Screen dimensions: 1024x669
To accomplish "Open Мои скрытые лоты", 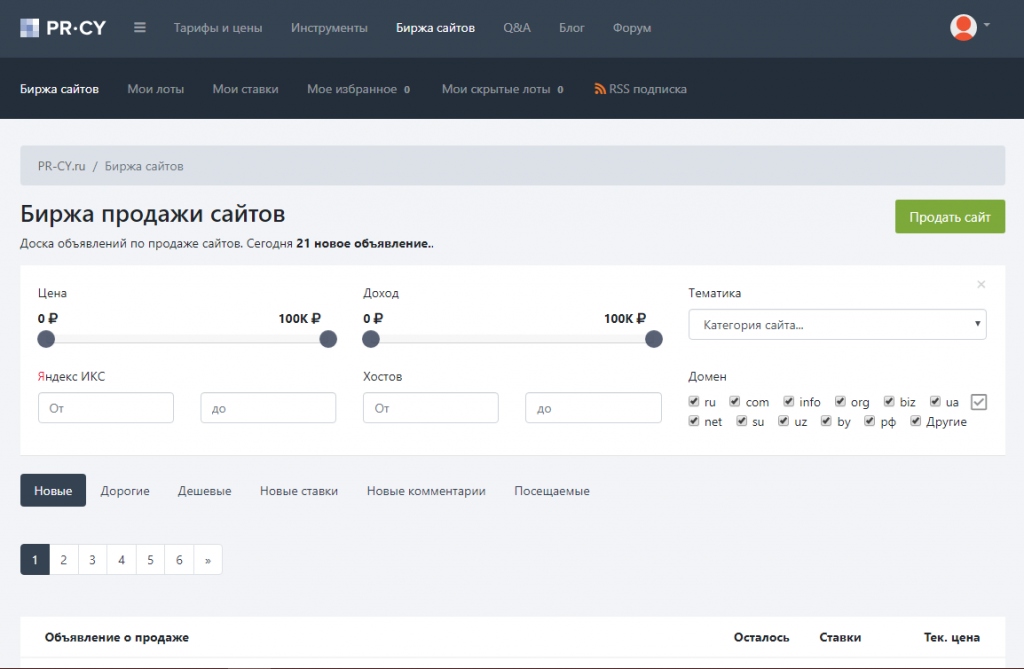I will click(502, 89).
